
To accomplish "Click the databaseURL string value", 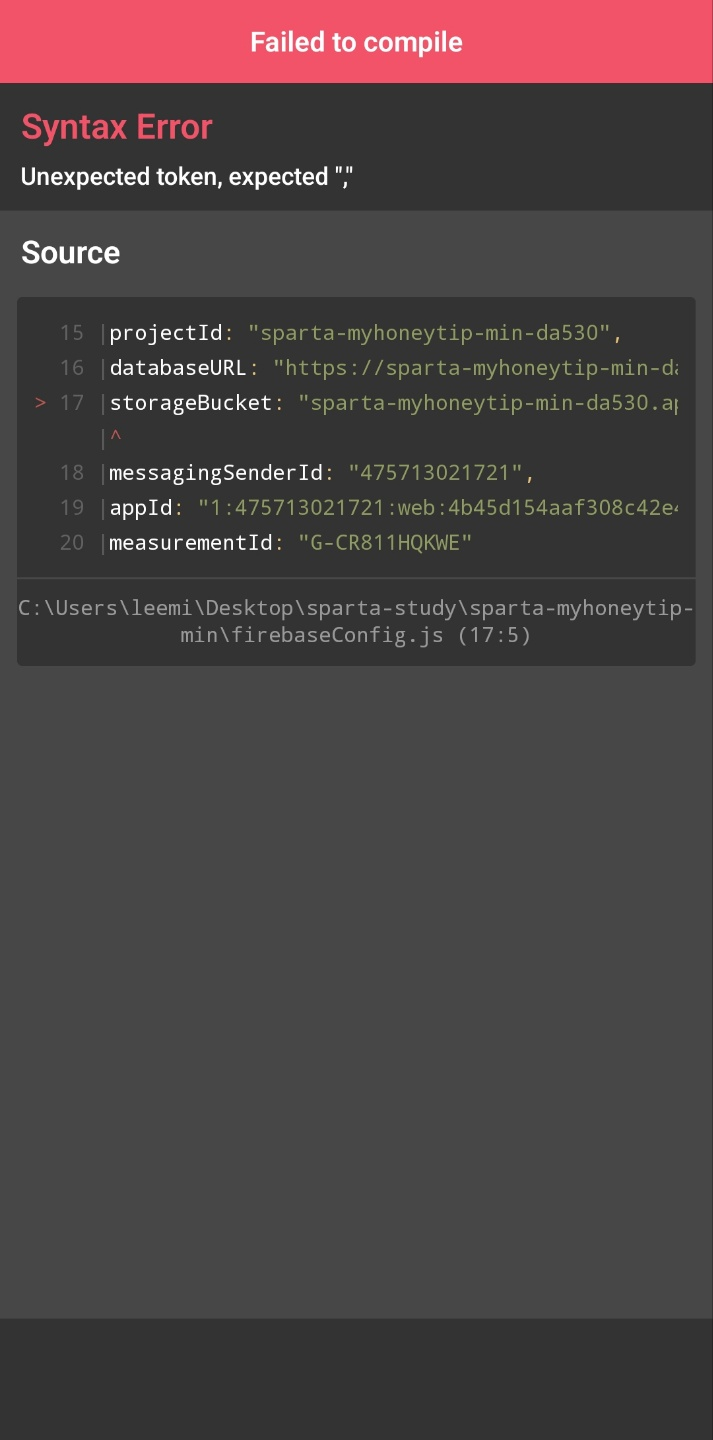I will click(476, 368).
